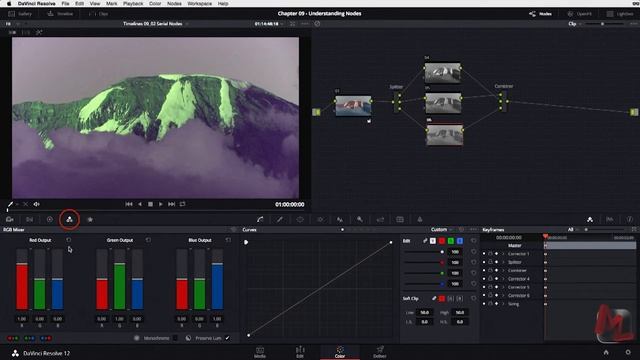Image resolution: width=640 pixels, height=360 pixels.
Task: Click the Red Output red channel bar
Action: [x=22, y=280]
